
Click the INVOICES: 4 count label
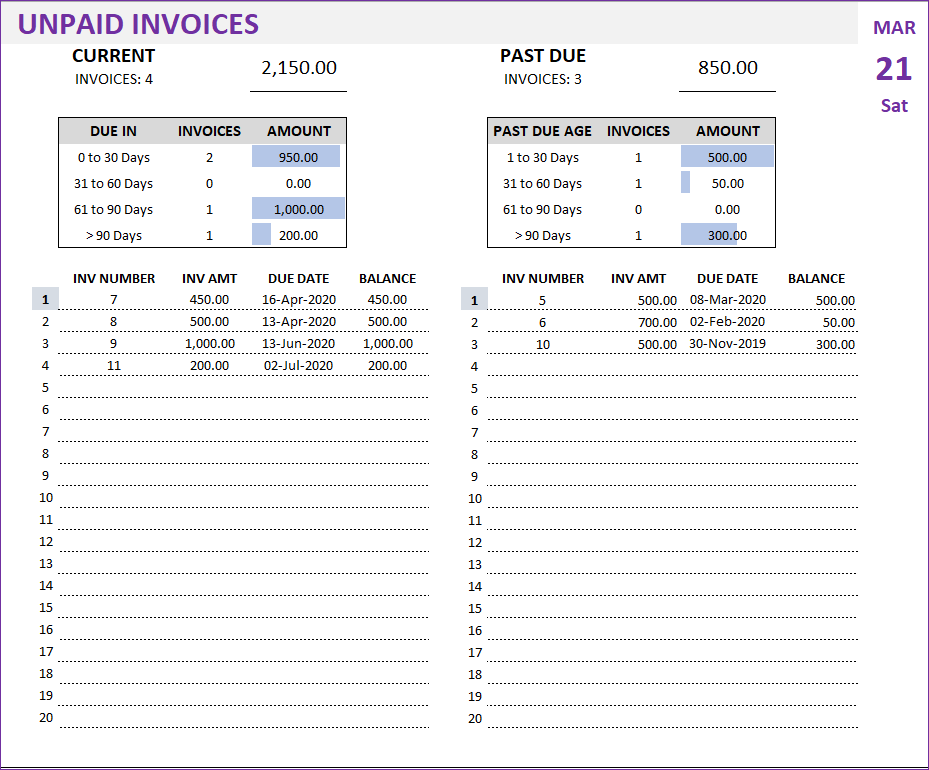(x=113, y=78)
